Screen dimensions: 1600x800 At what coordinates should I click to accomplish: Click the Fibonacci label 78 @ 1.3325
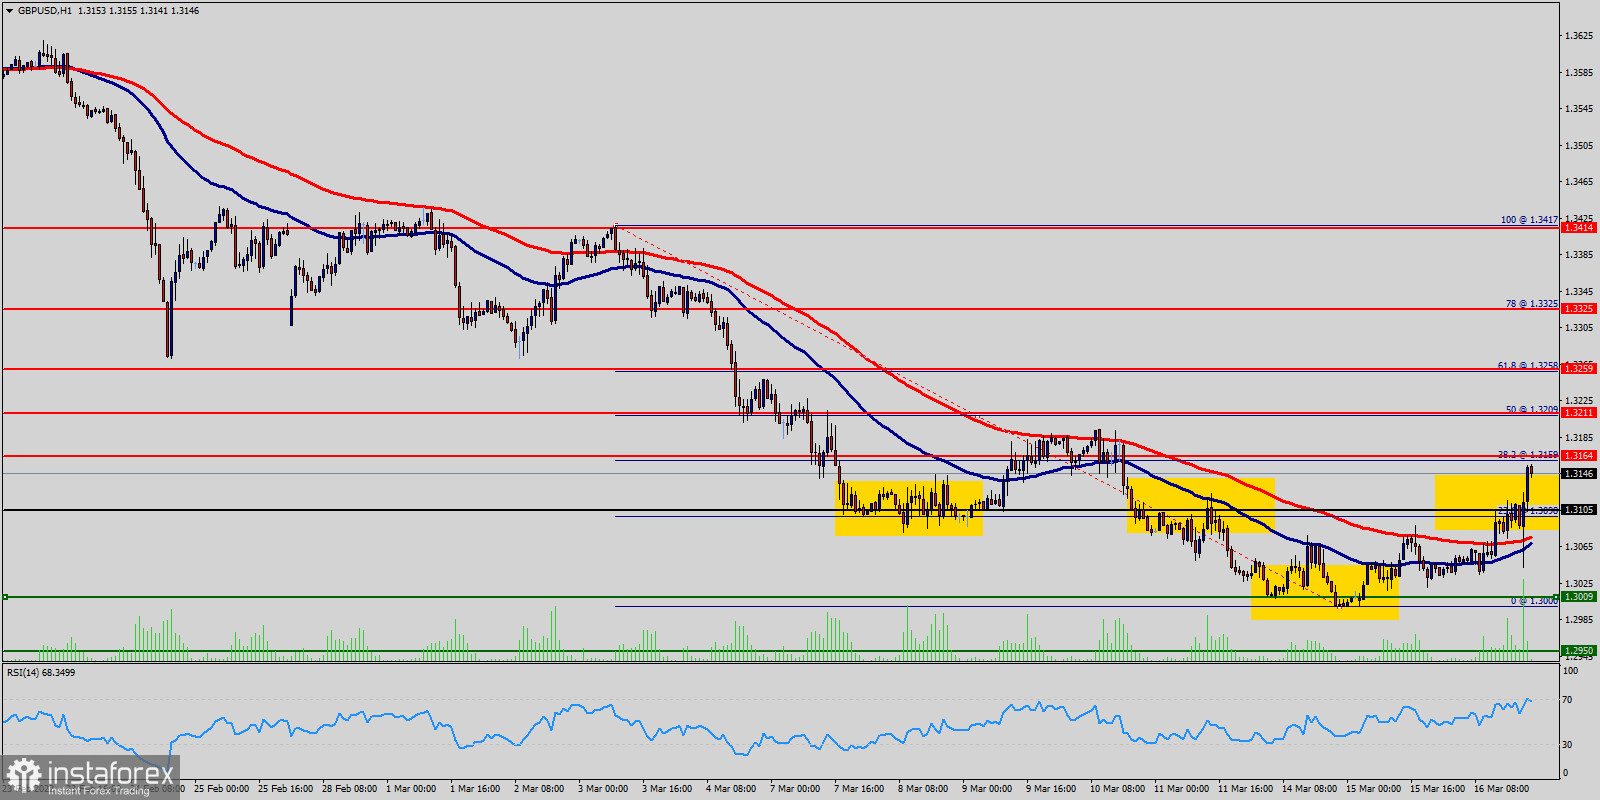1531,303
